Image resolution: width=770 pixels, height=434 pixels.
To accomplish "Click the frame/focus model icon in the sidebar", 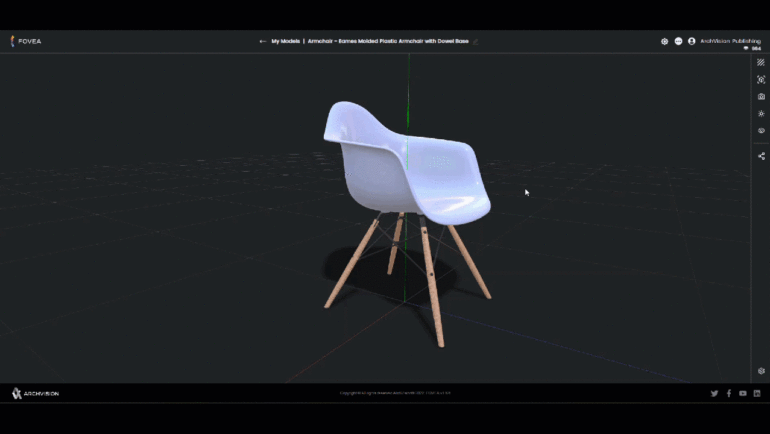I will (761, 80).
